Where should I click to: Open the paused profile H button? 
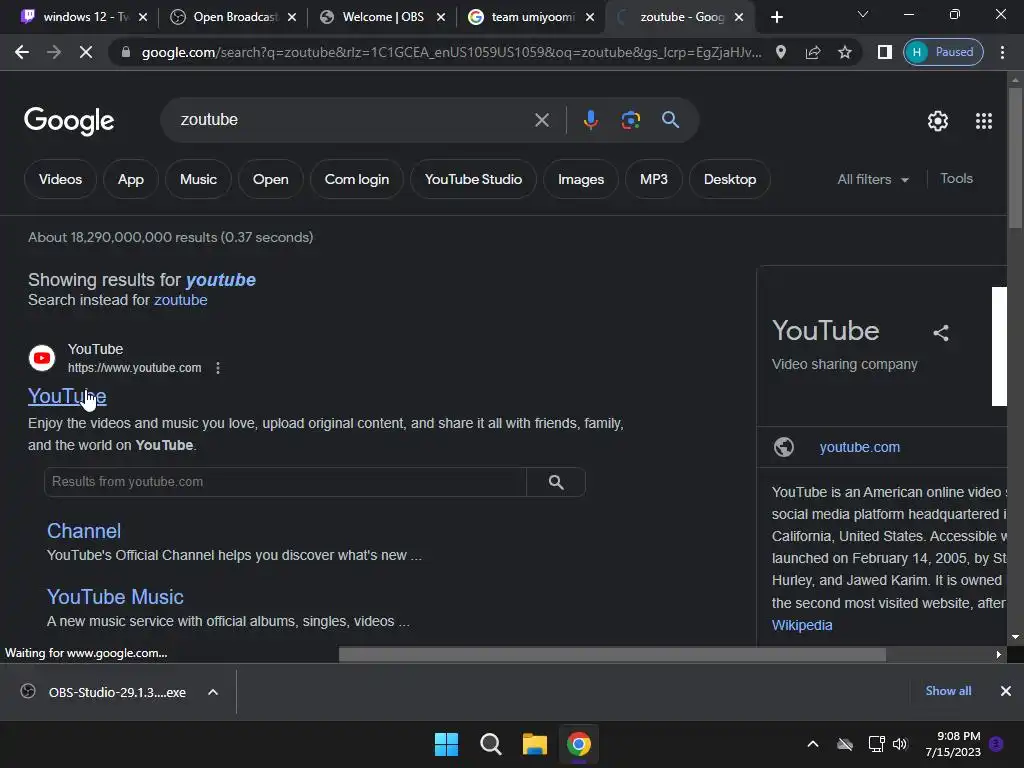pos(943,52)
